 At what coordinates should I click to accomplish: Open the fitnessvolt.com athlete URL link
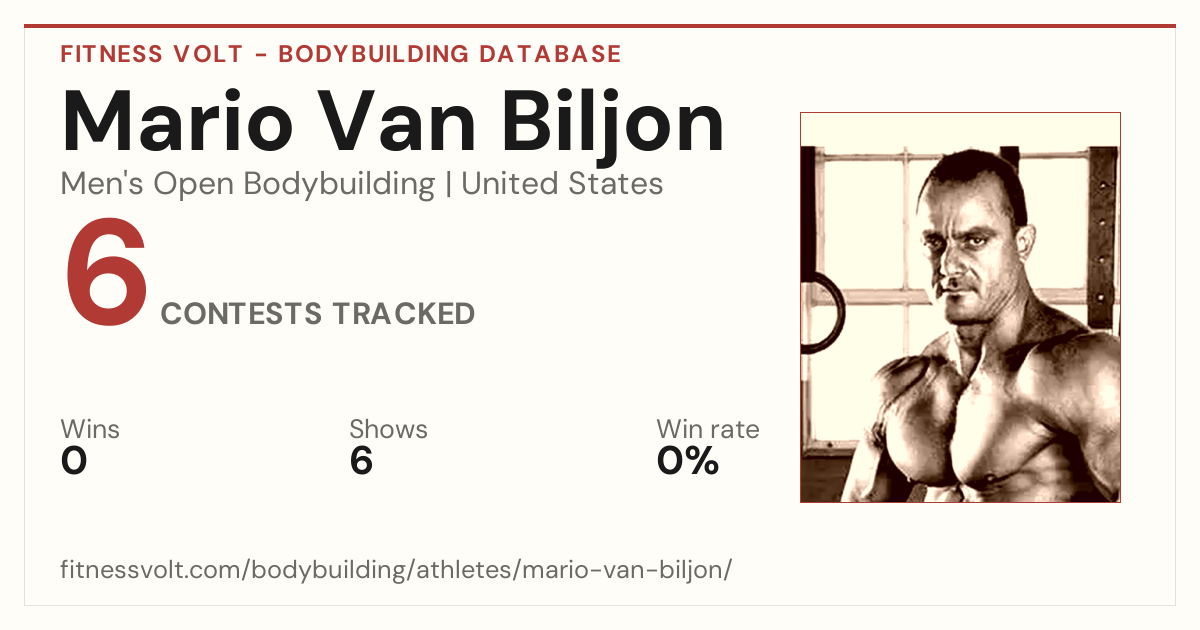tap(396, 570)
